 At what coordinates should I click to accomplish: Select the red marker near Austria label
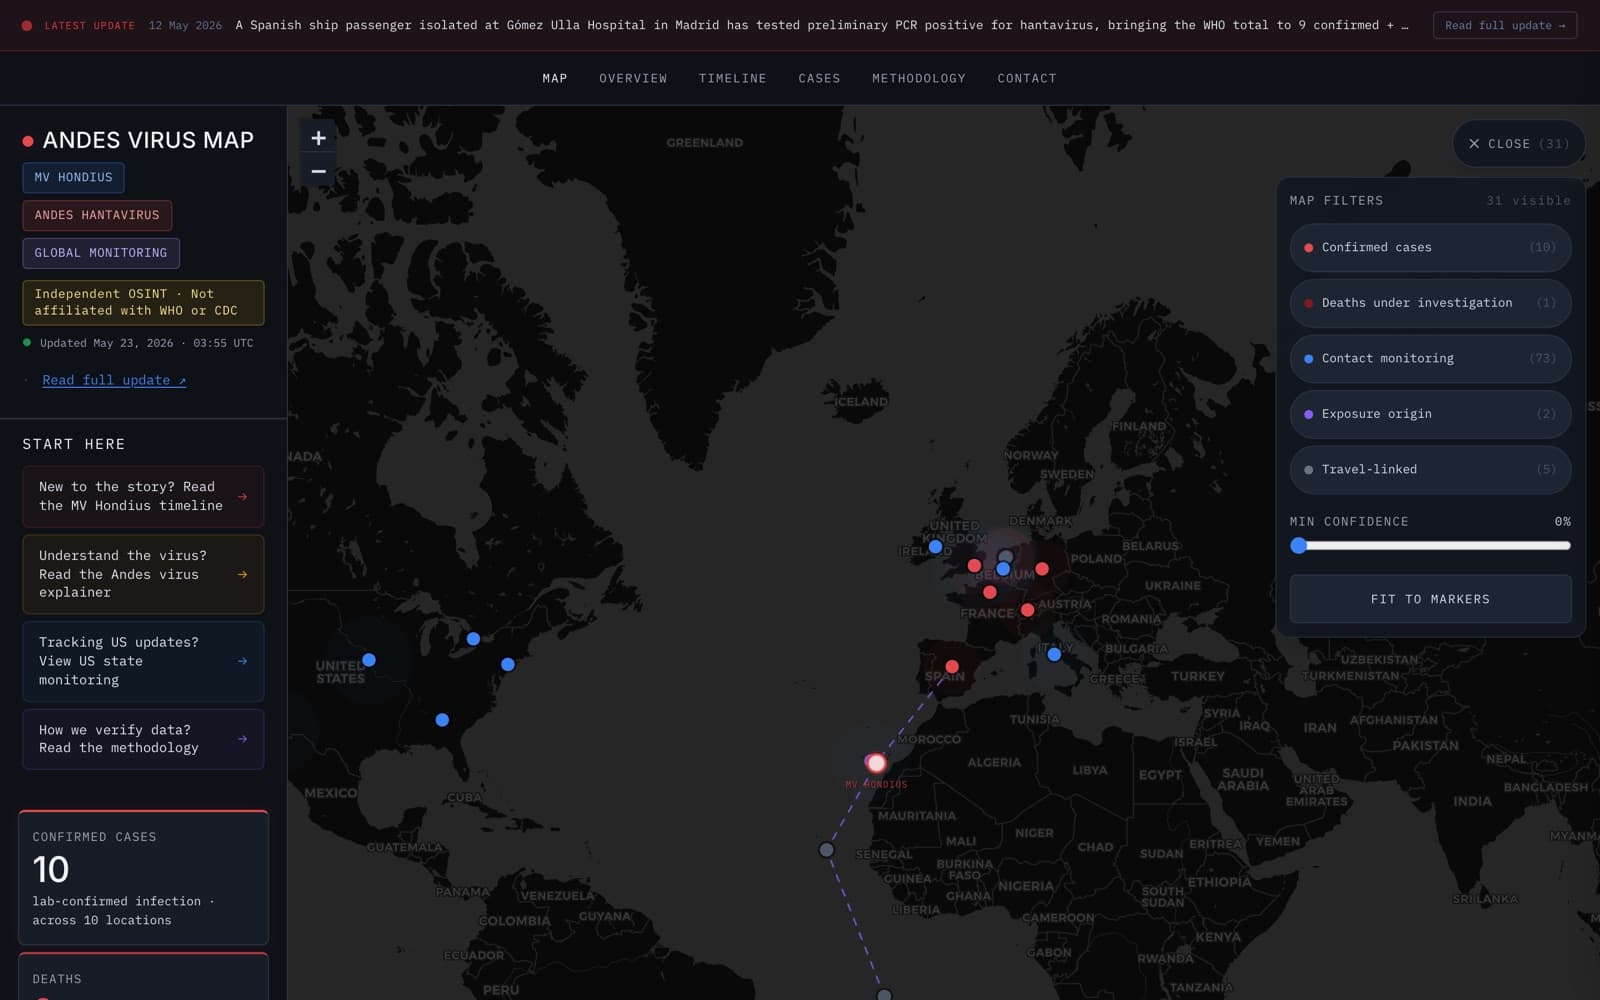click(x=1027, y=610)
